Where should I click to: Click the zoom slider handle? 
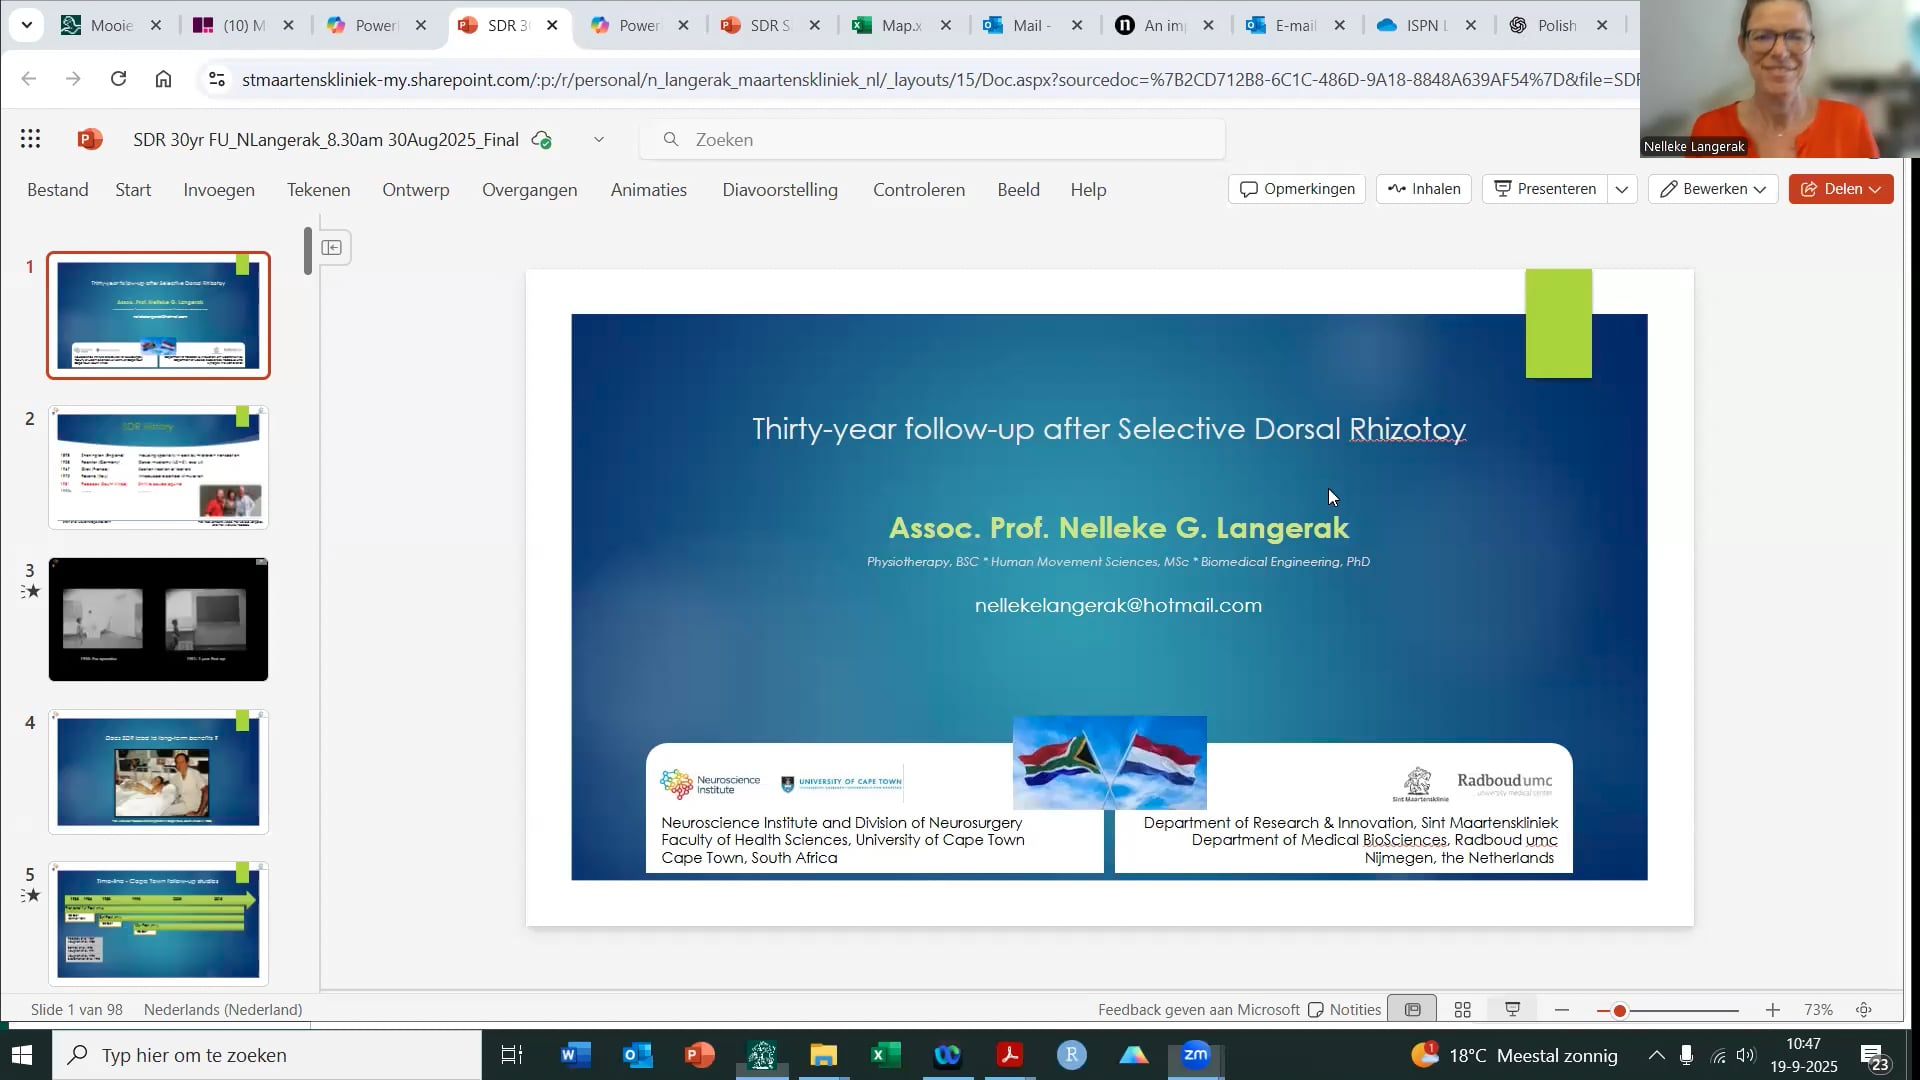point(1620,1011)
